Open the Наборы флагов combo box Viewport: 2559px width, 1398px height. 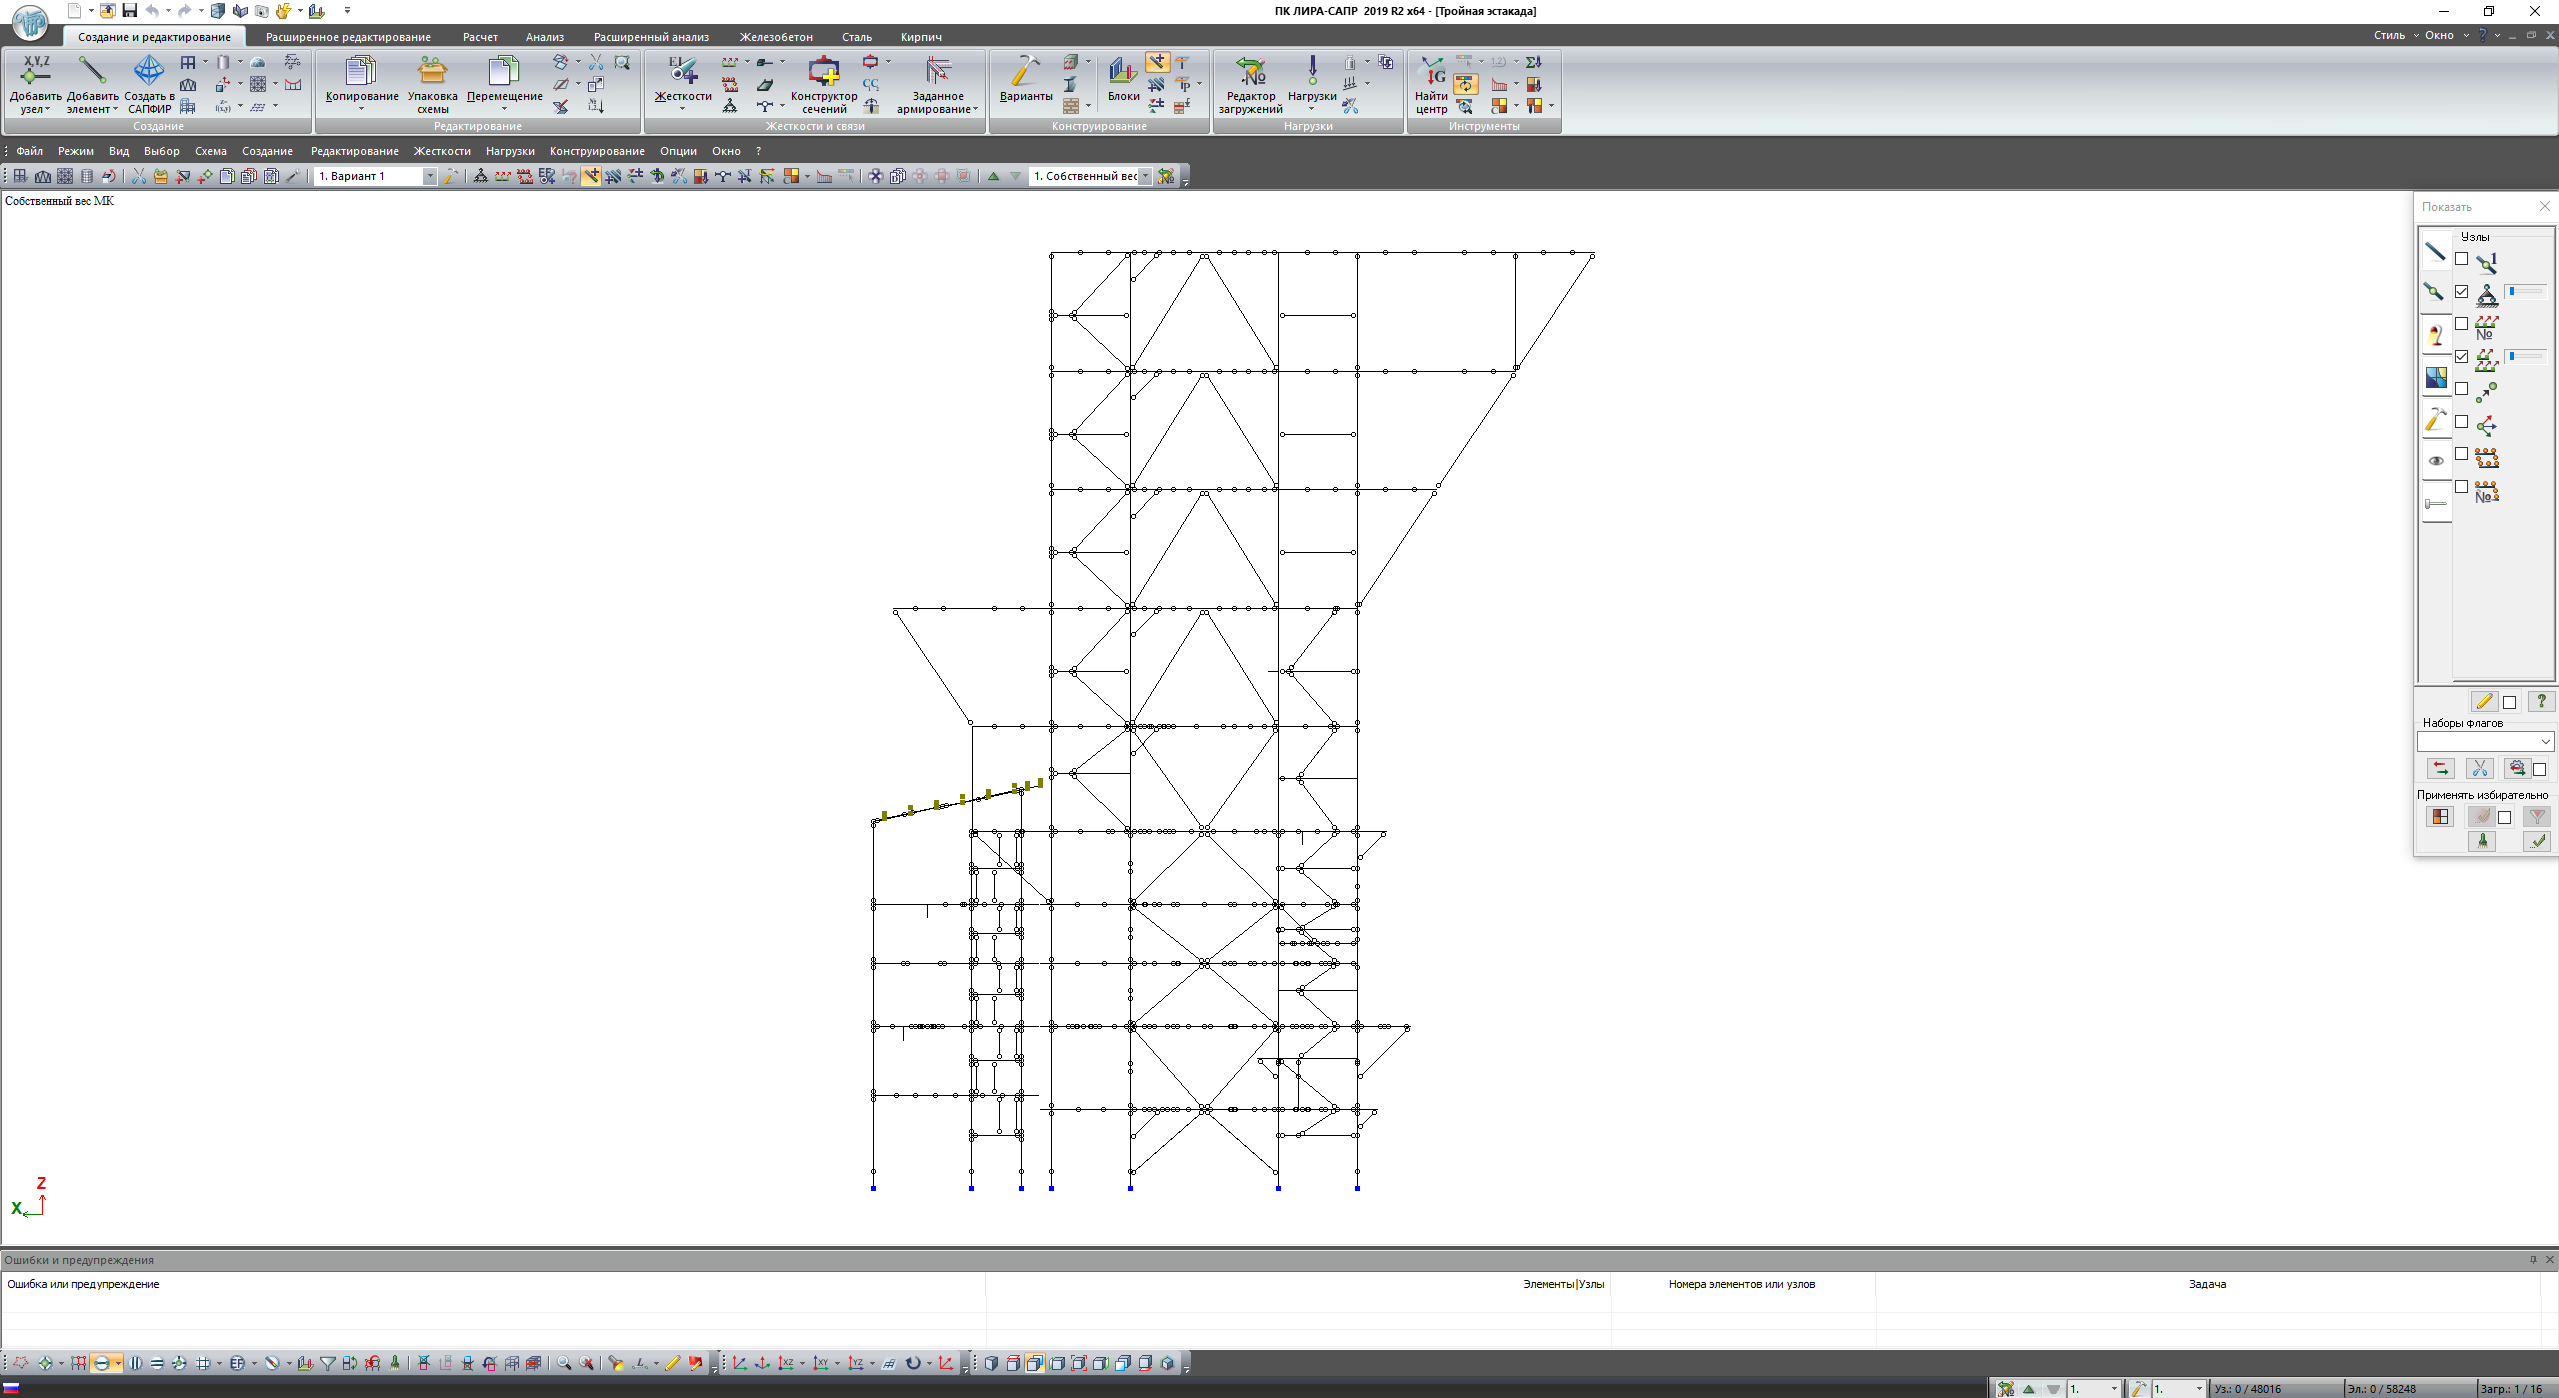coord(2545,741)
